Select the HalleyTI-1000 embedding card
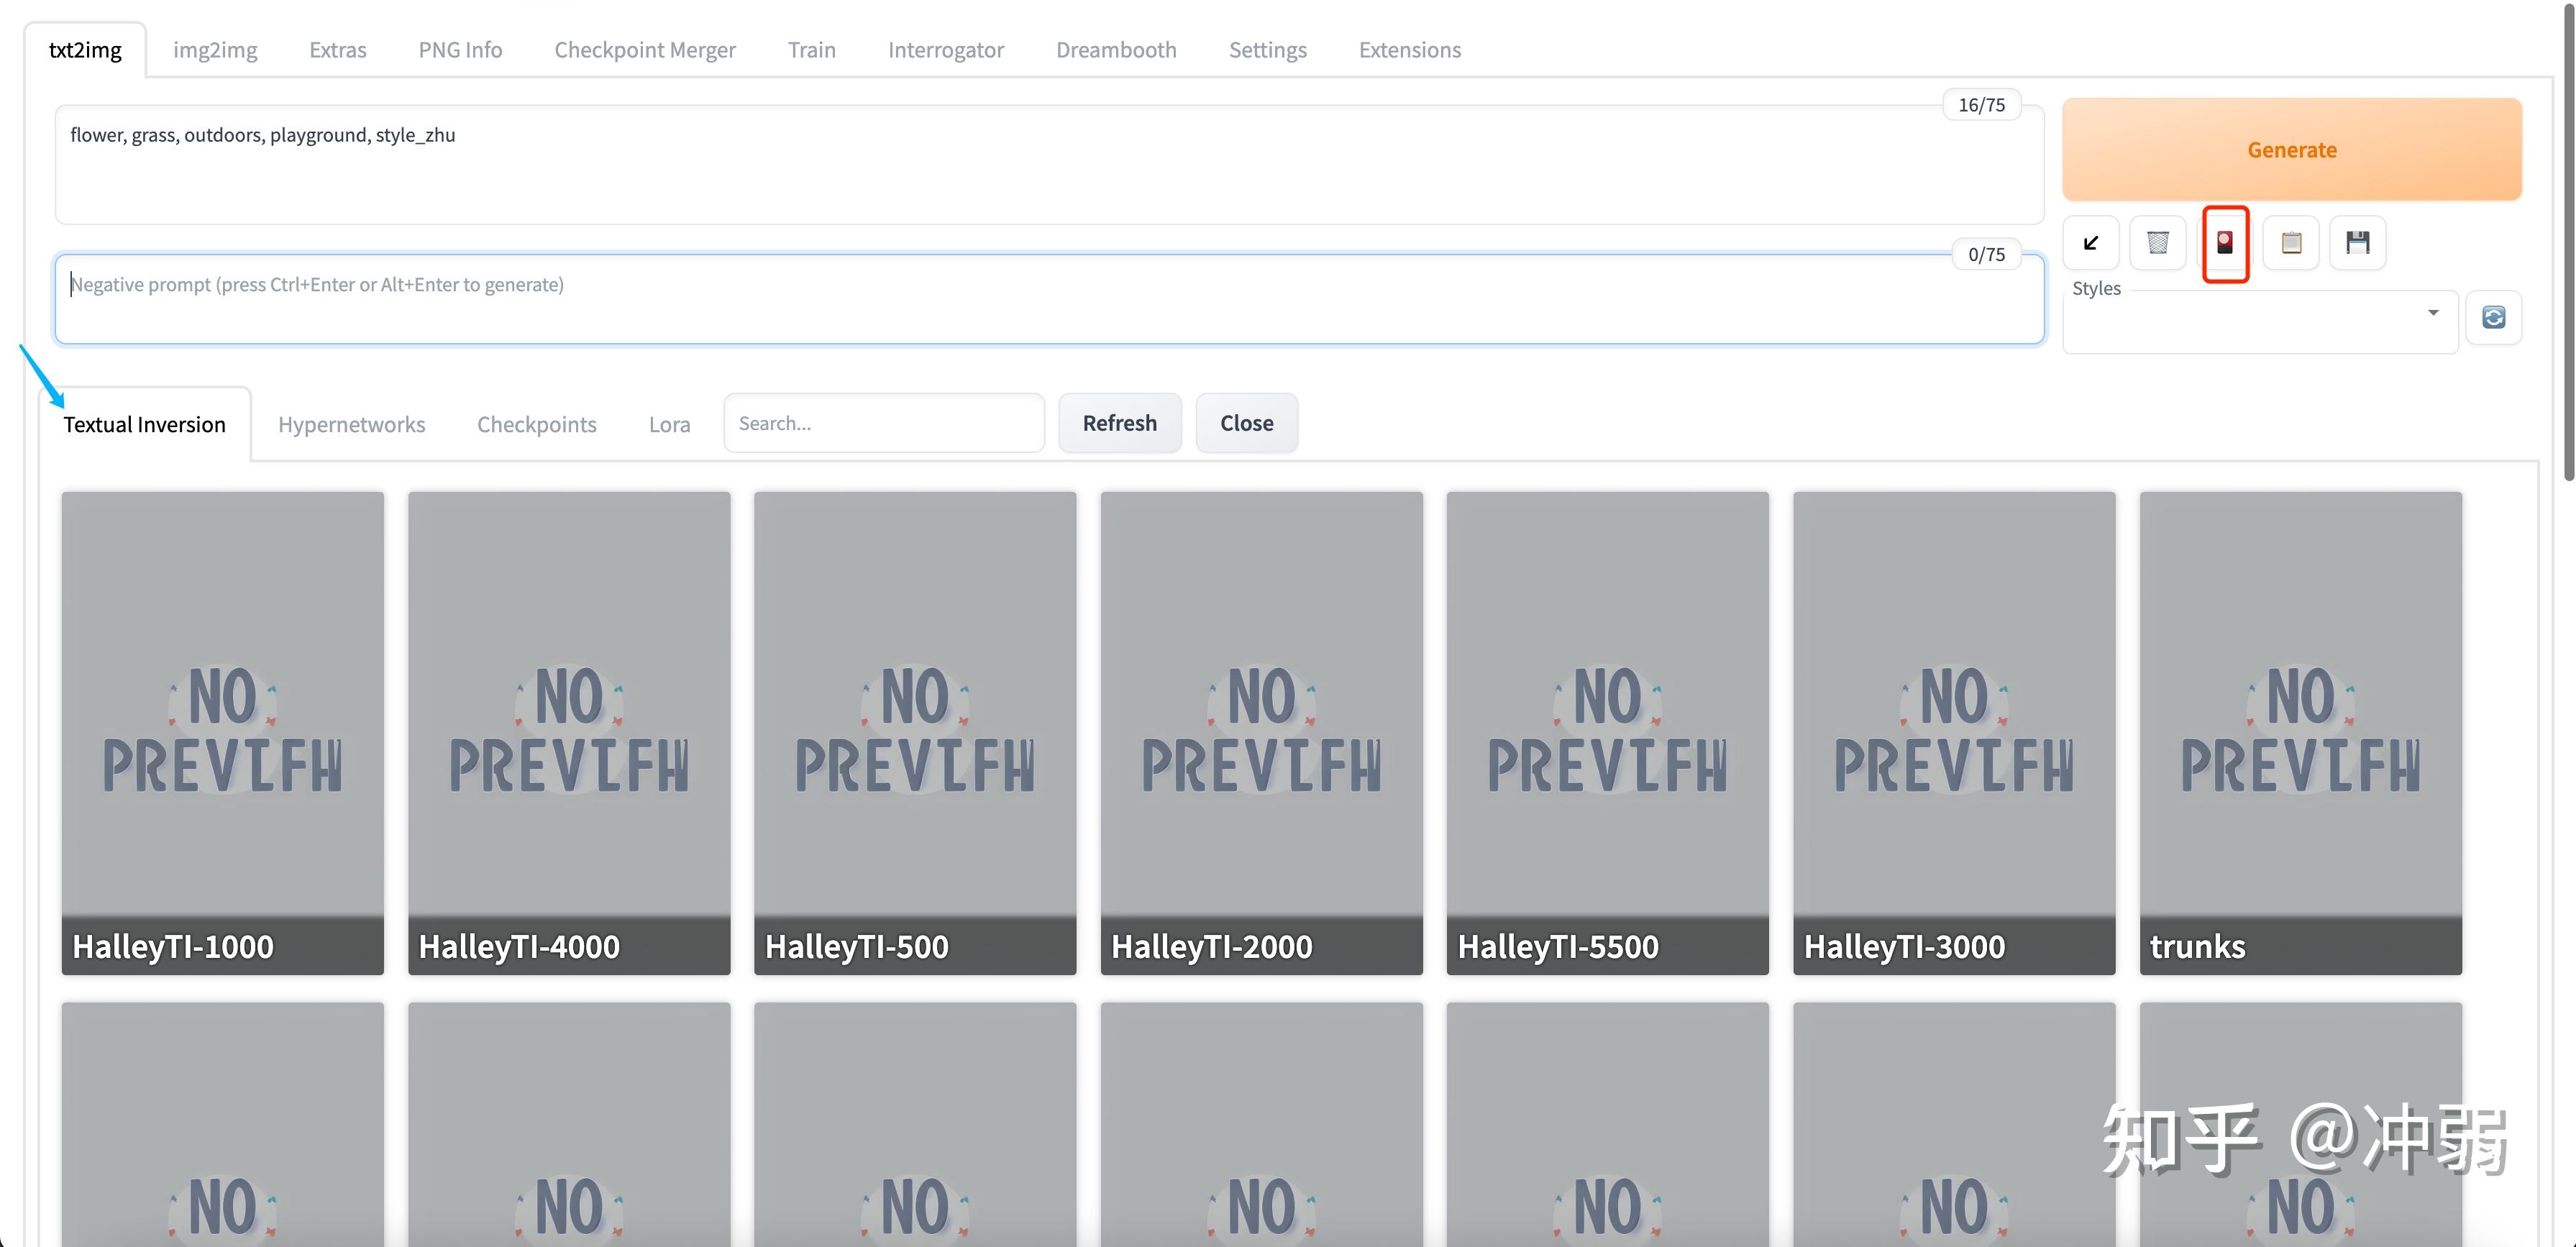The image size is (2576, 1247). point(222,732)
